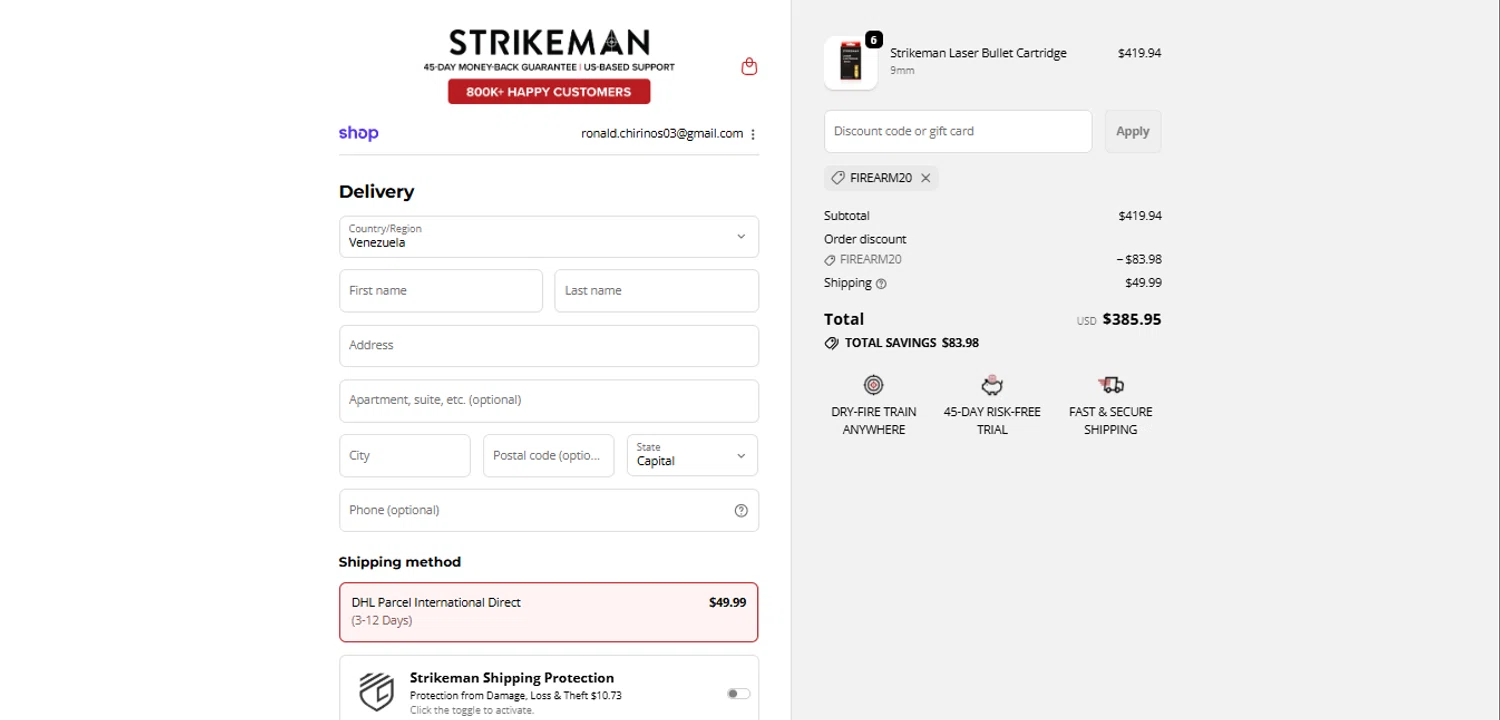The height and width of the screenshot is (720, 1500).
Task: Click the 800K+ Happy Customers banner
Action: [x=549, y=92]
